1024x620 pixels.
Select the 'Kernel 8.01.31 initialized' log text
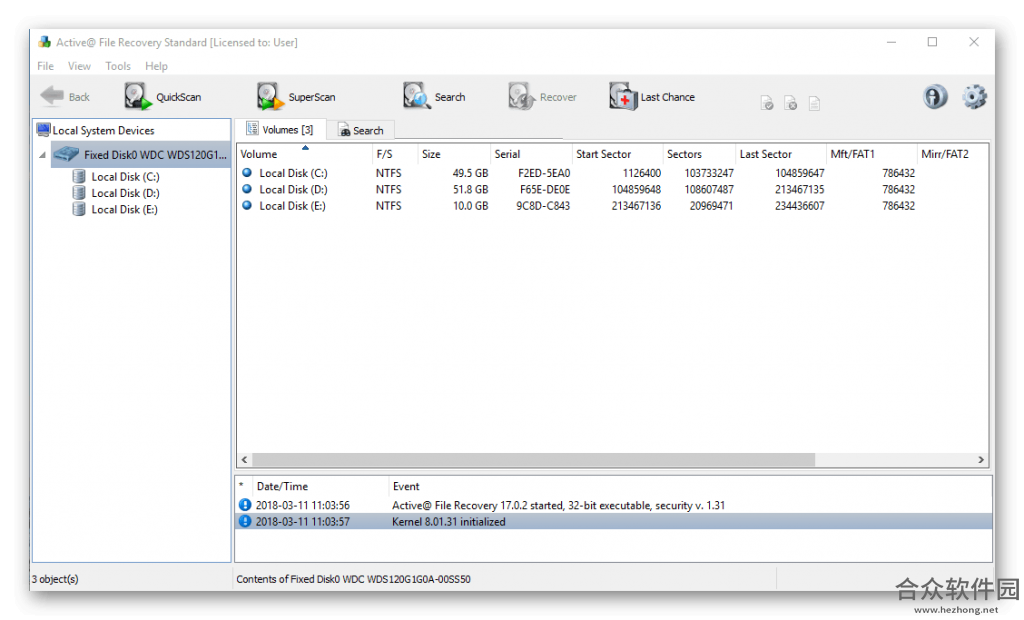click(449, 521)
